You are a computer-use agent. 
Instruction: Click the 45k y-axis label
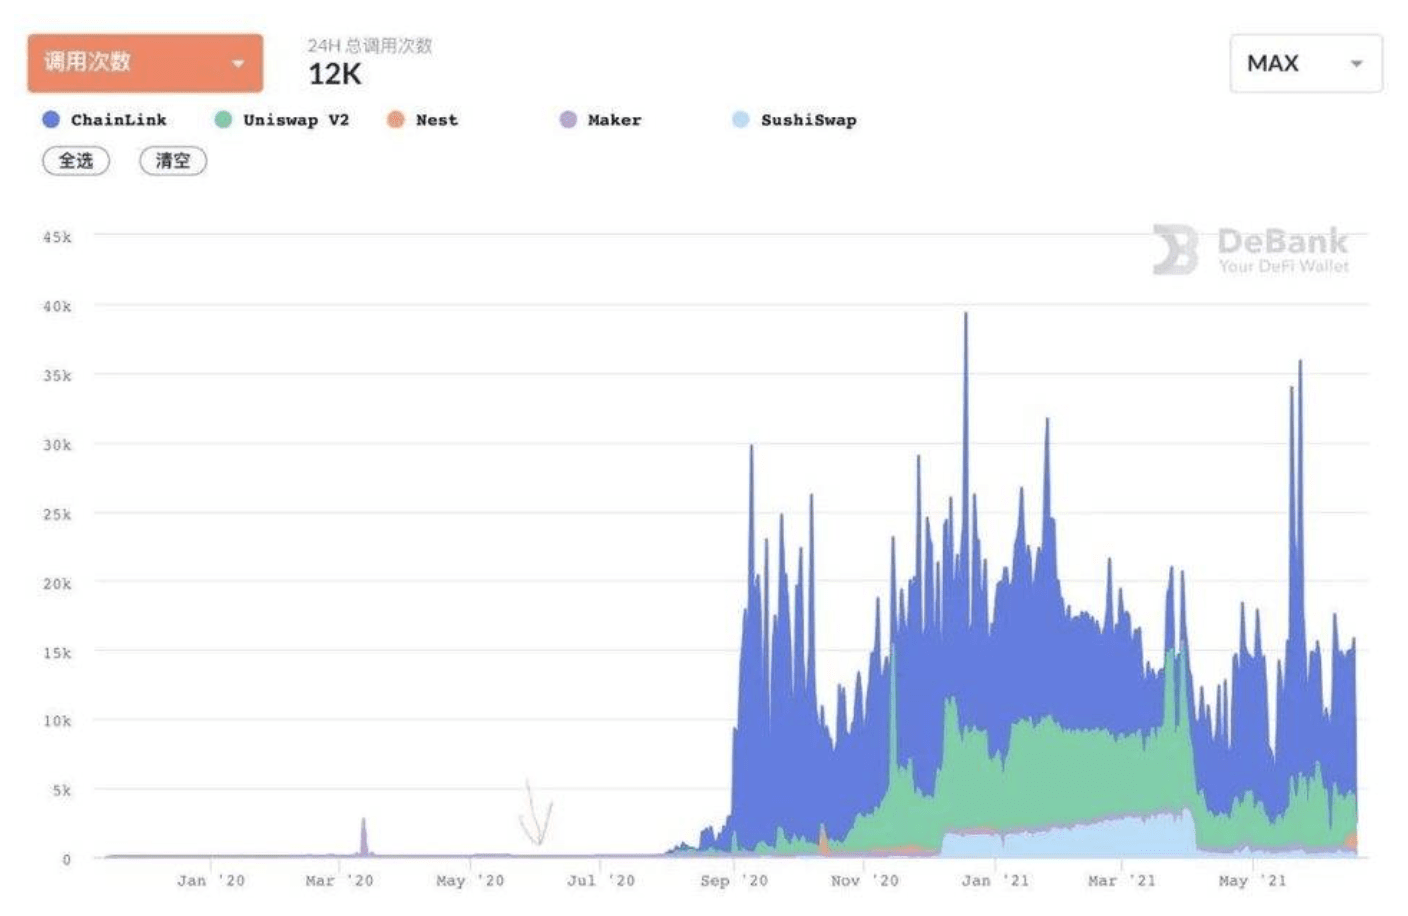[x=57, y=238]
